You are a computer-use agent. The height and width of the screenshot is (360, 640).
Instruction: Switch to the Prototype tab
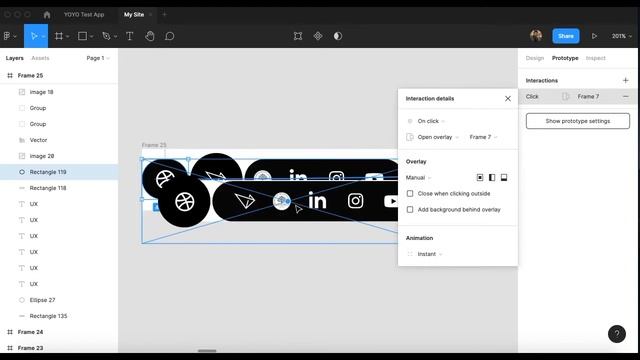coord(565,58)
